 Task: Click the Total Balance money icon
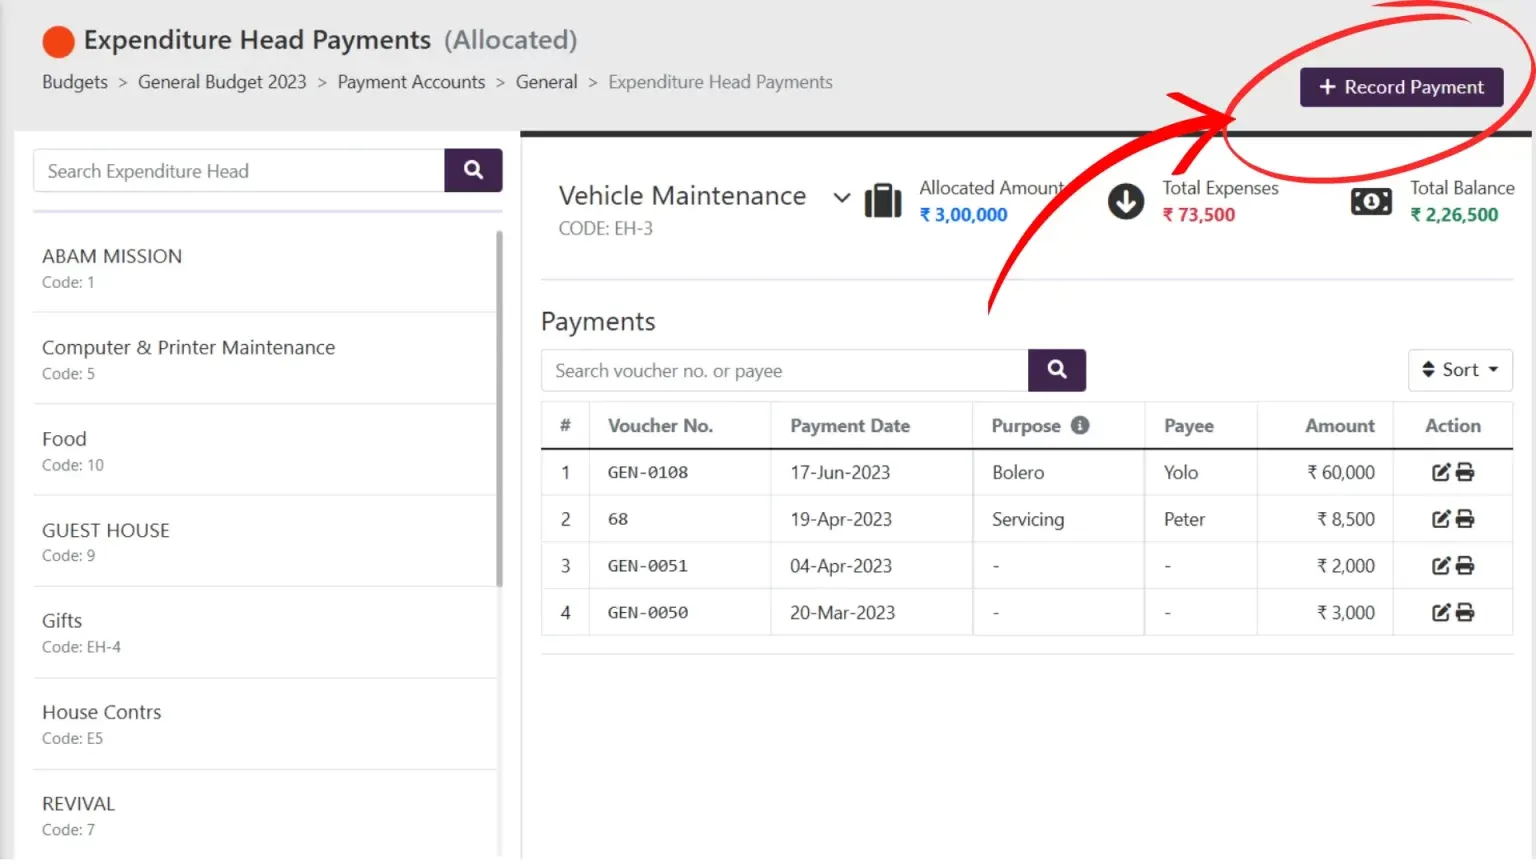pyautogui.click(x=1371, y=202)
